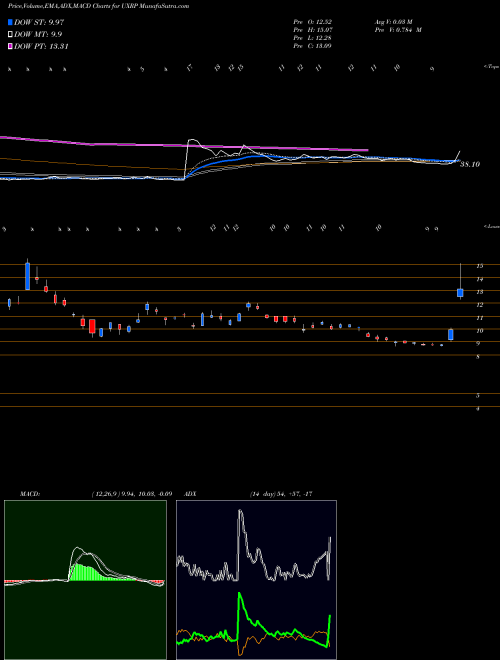The width and height of the screenshot is (500, 660).
Task: Click the MACD values '(12,26,9) 9.94, 10.68, -0.69'
Action: click(132, 494)
